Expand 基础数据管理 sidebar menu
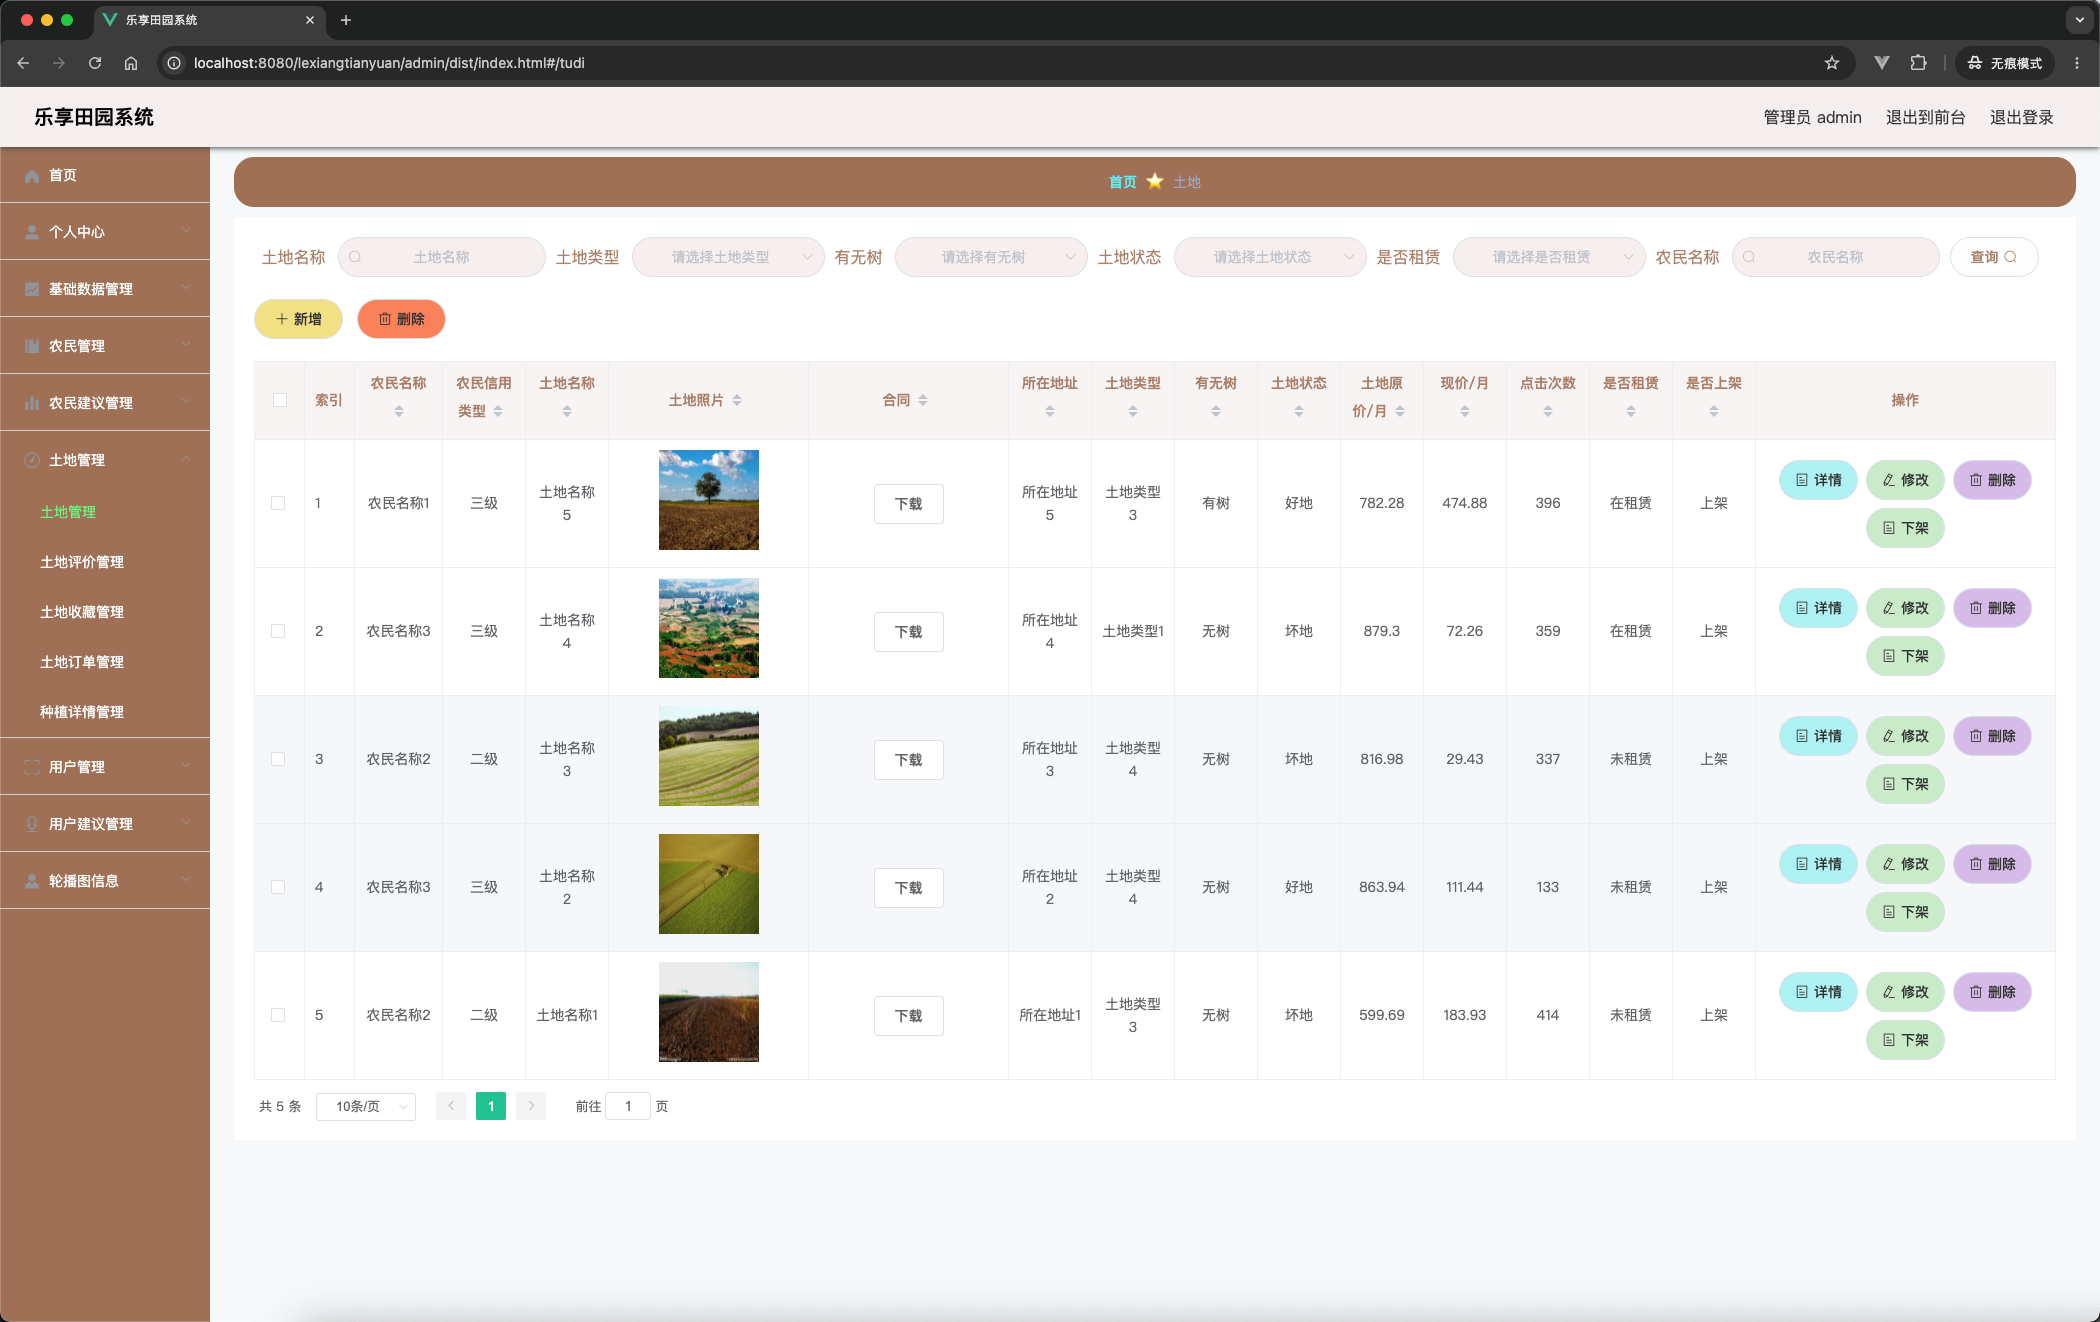The image size is (2100, 1322). [x=105, y=289]
